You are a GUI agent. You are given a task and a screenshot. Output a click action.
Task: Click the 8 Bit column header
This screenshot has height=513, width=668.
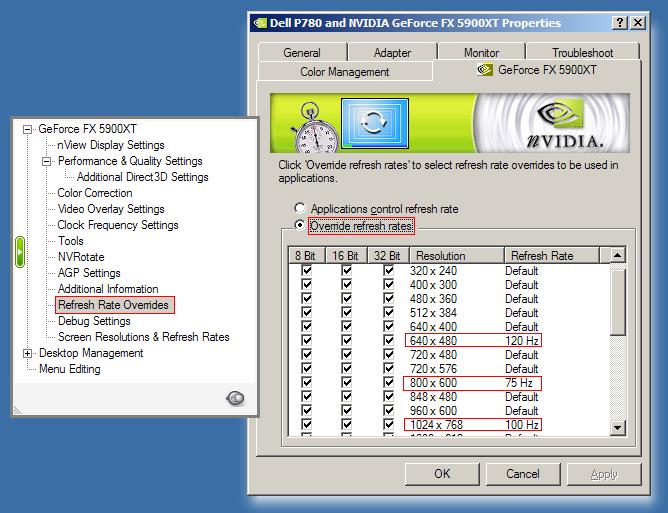[306, 256]
